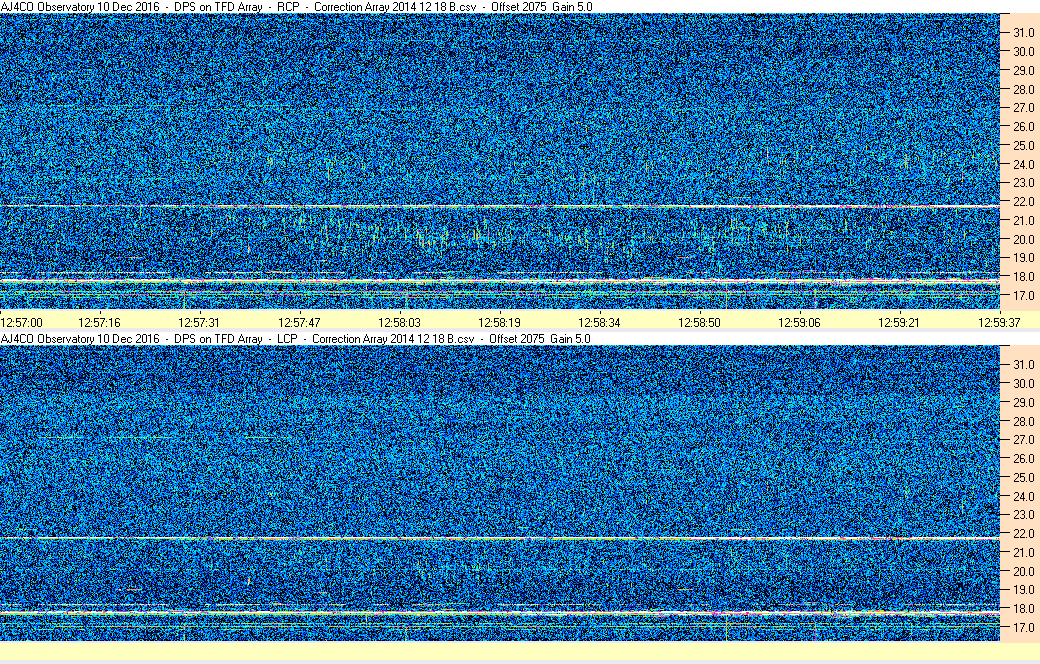Click the 12:57:16 time label
Screen dimensions: 1040x664
click(99, 323)
